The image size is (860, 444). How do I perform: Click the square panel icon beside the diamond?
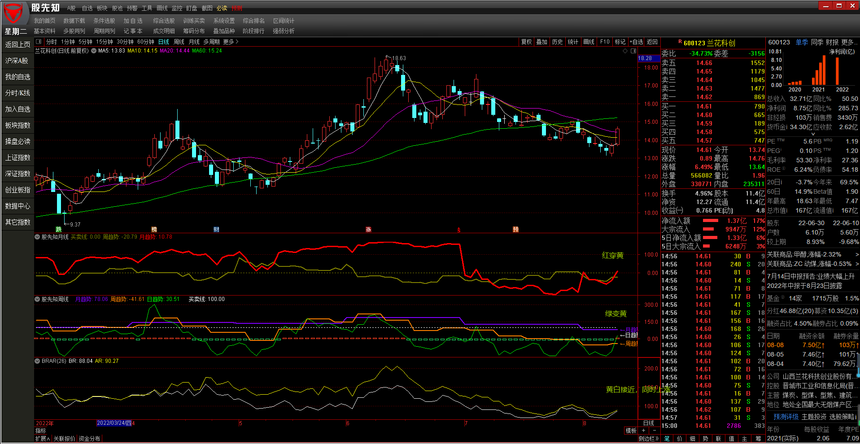pos(633,50)
